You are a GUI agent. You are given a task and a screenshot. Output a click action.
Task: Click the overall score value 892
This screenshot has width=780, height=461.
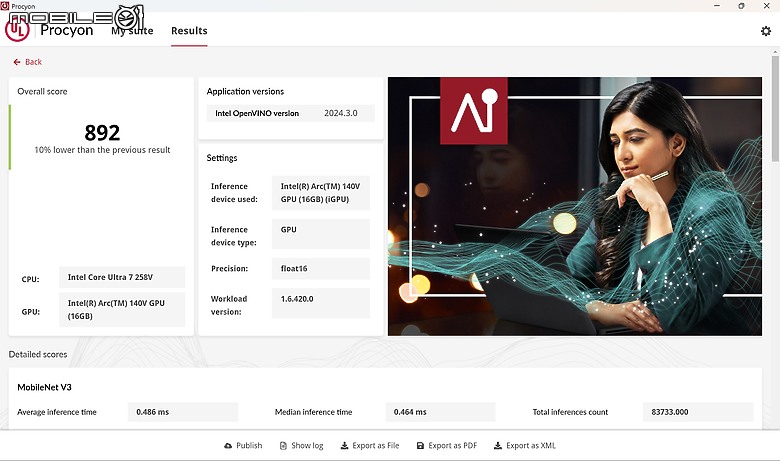[x=102, y=133]
